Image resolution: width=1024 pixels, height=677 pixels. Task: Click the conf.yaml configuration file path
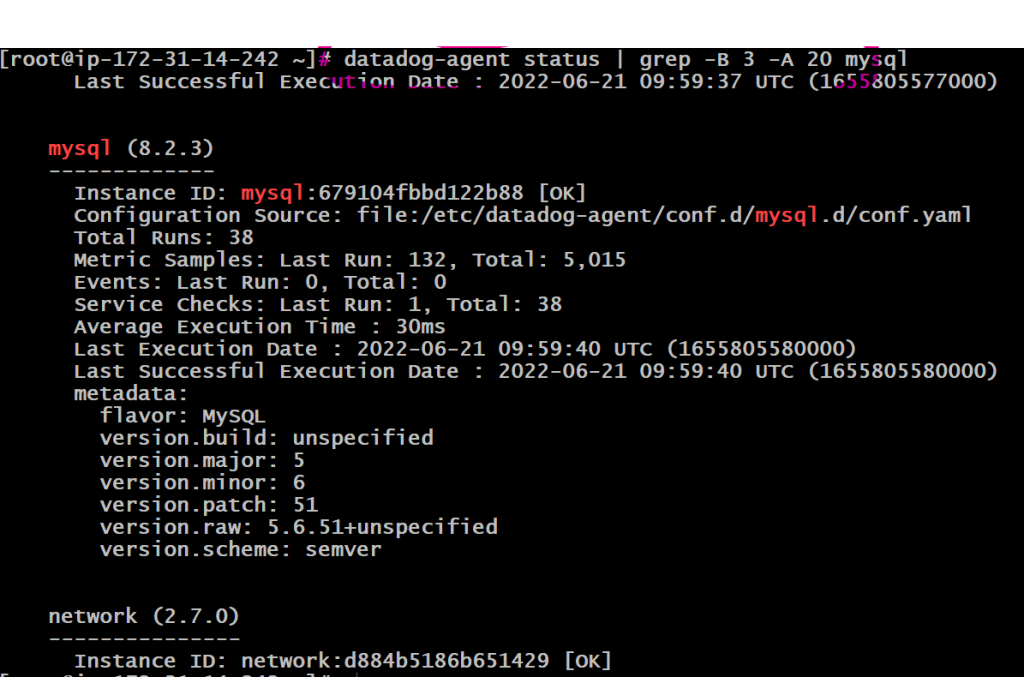click(x=650, y=215)
